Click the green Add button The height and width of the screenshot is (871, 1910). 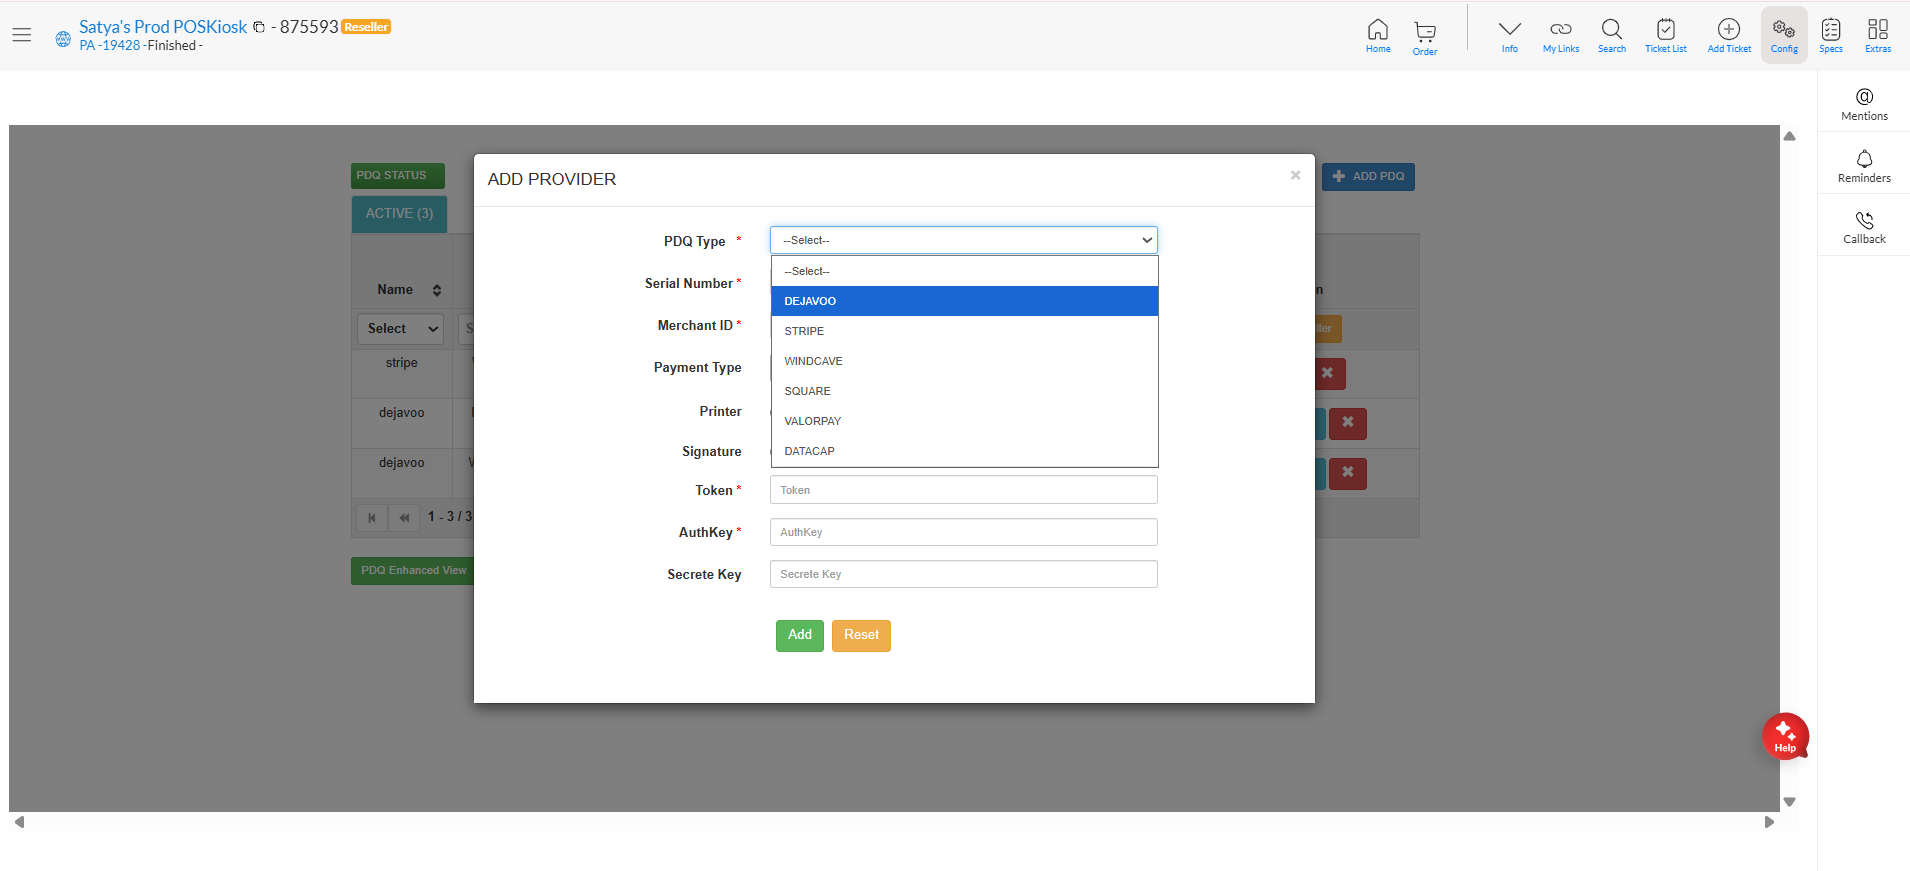tap(799, 635)
